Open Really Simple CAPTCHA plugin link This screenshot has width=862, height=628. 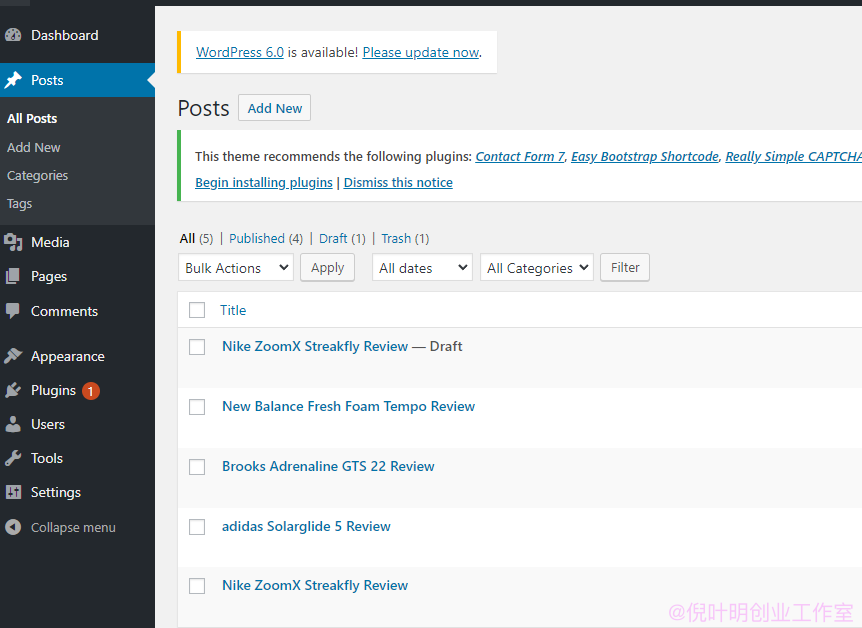tap(793, 157)
